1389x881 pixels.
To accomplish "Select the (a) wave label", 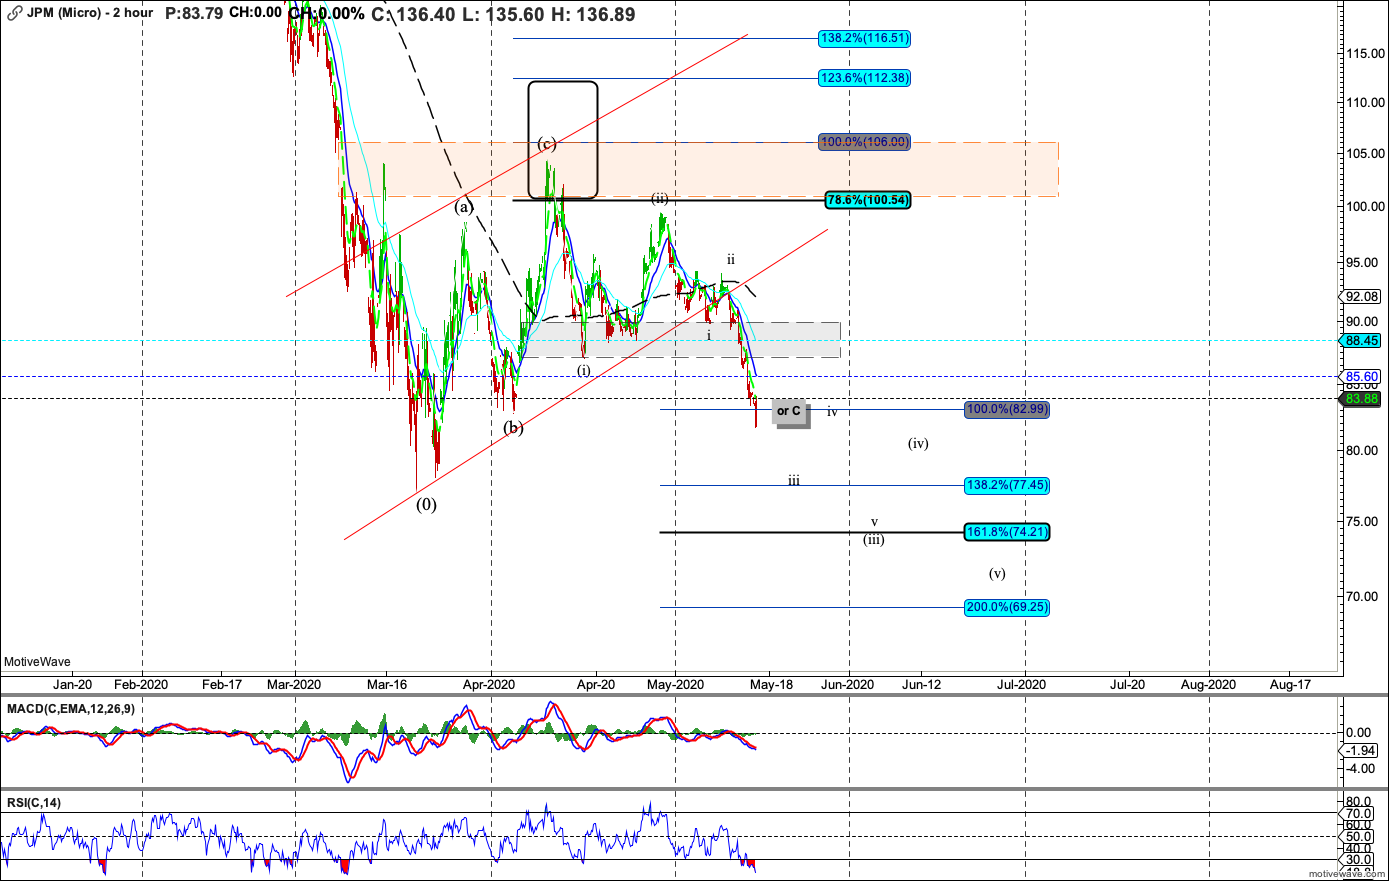I will [x=463, y=207].
